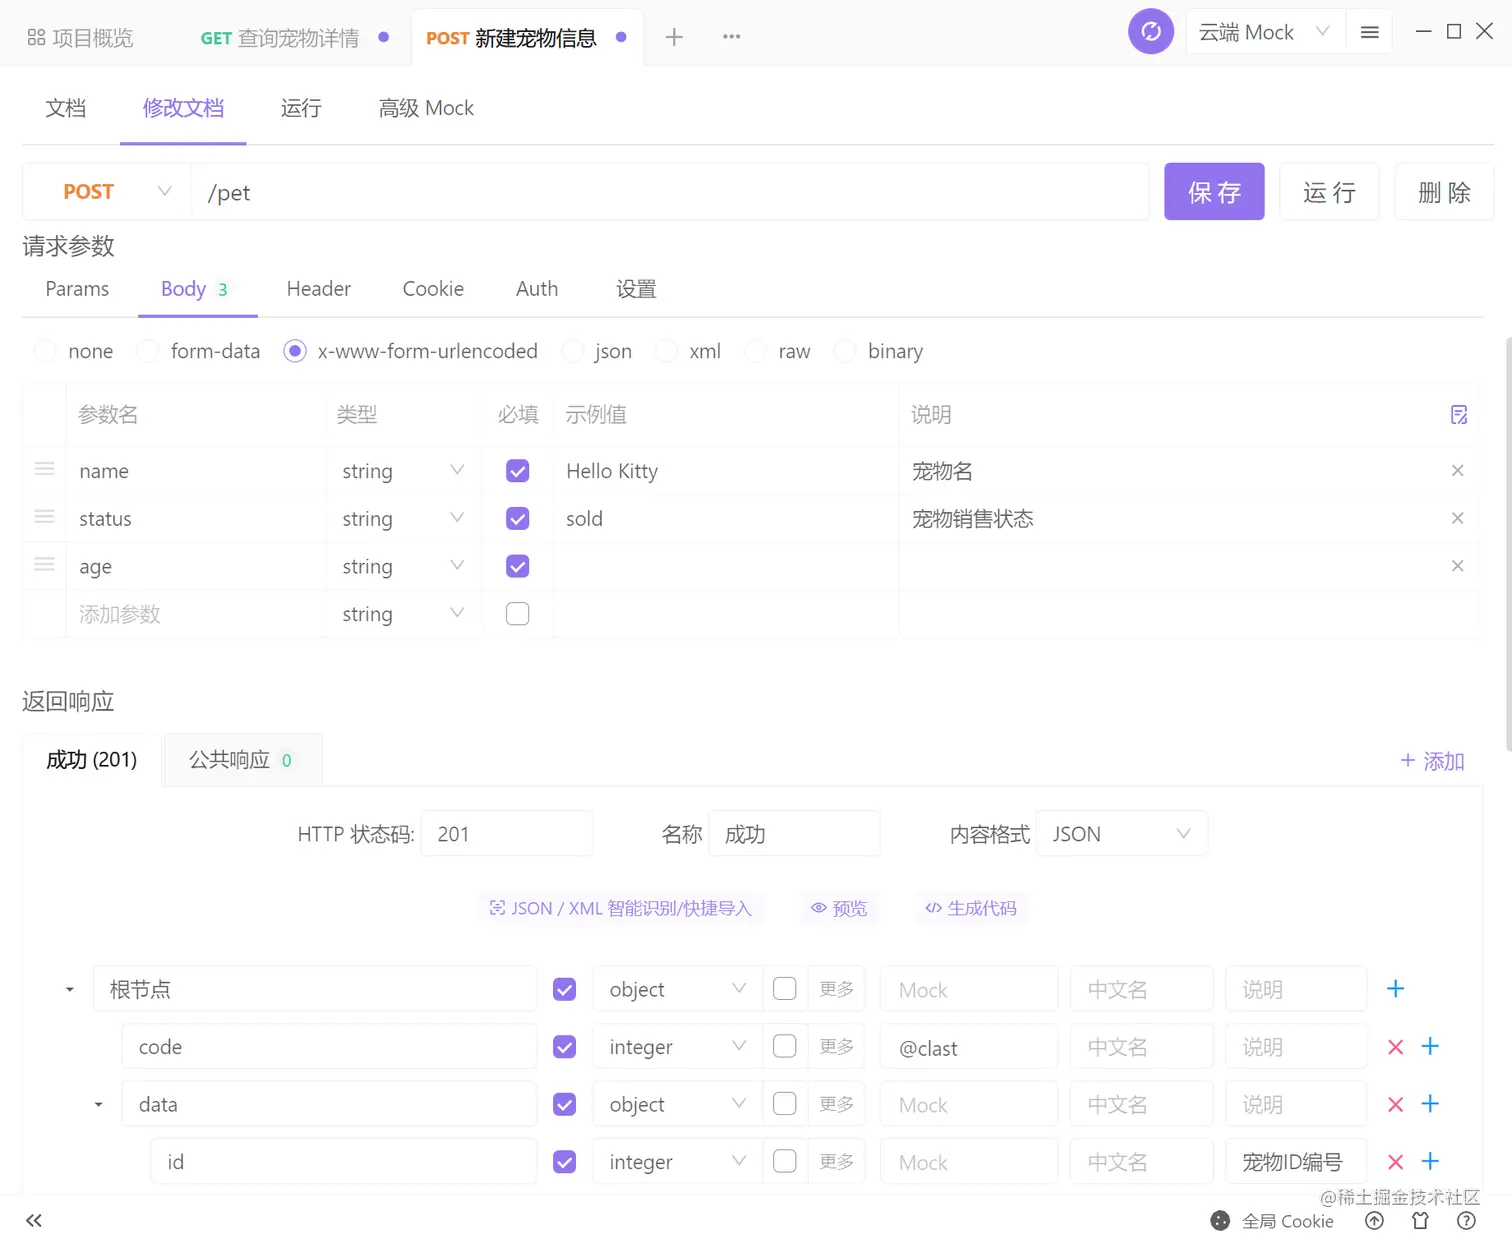Open help via the ? icon in status bar
The height and width of the screenshot is (1239, 1512).
tap(1466, 1220)
